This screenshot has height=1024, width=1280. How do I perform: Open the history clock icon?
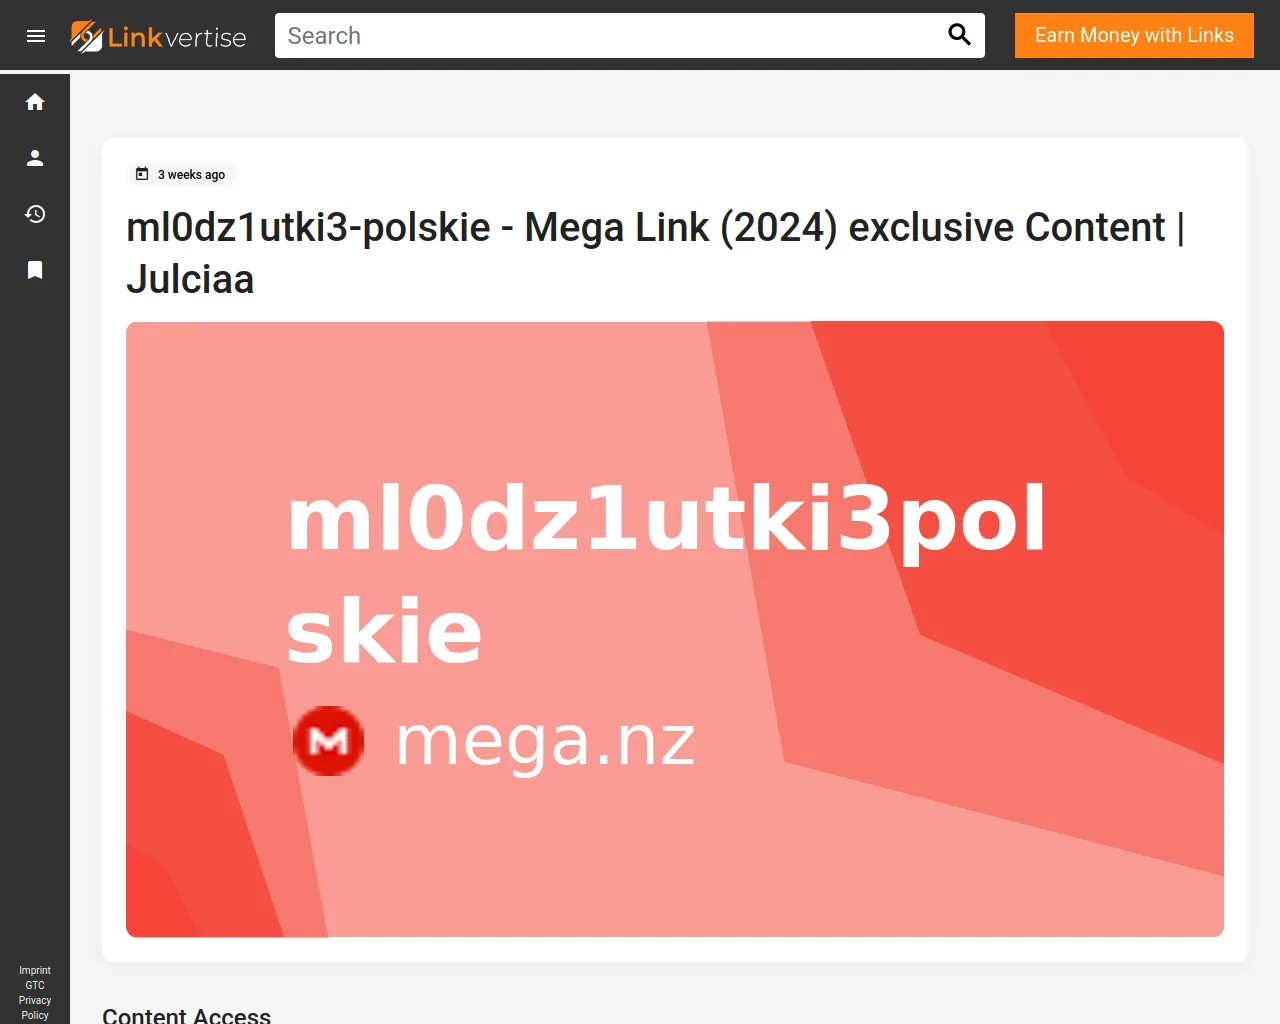point(35,214)
